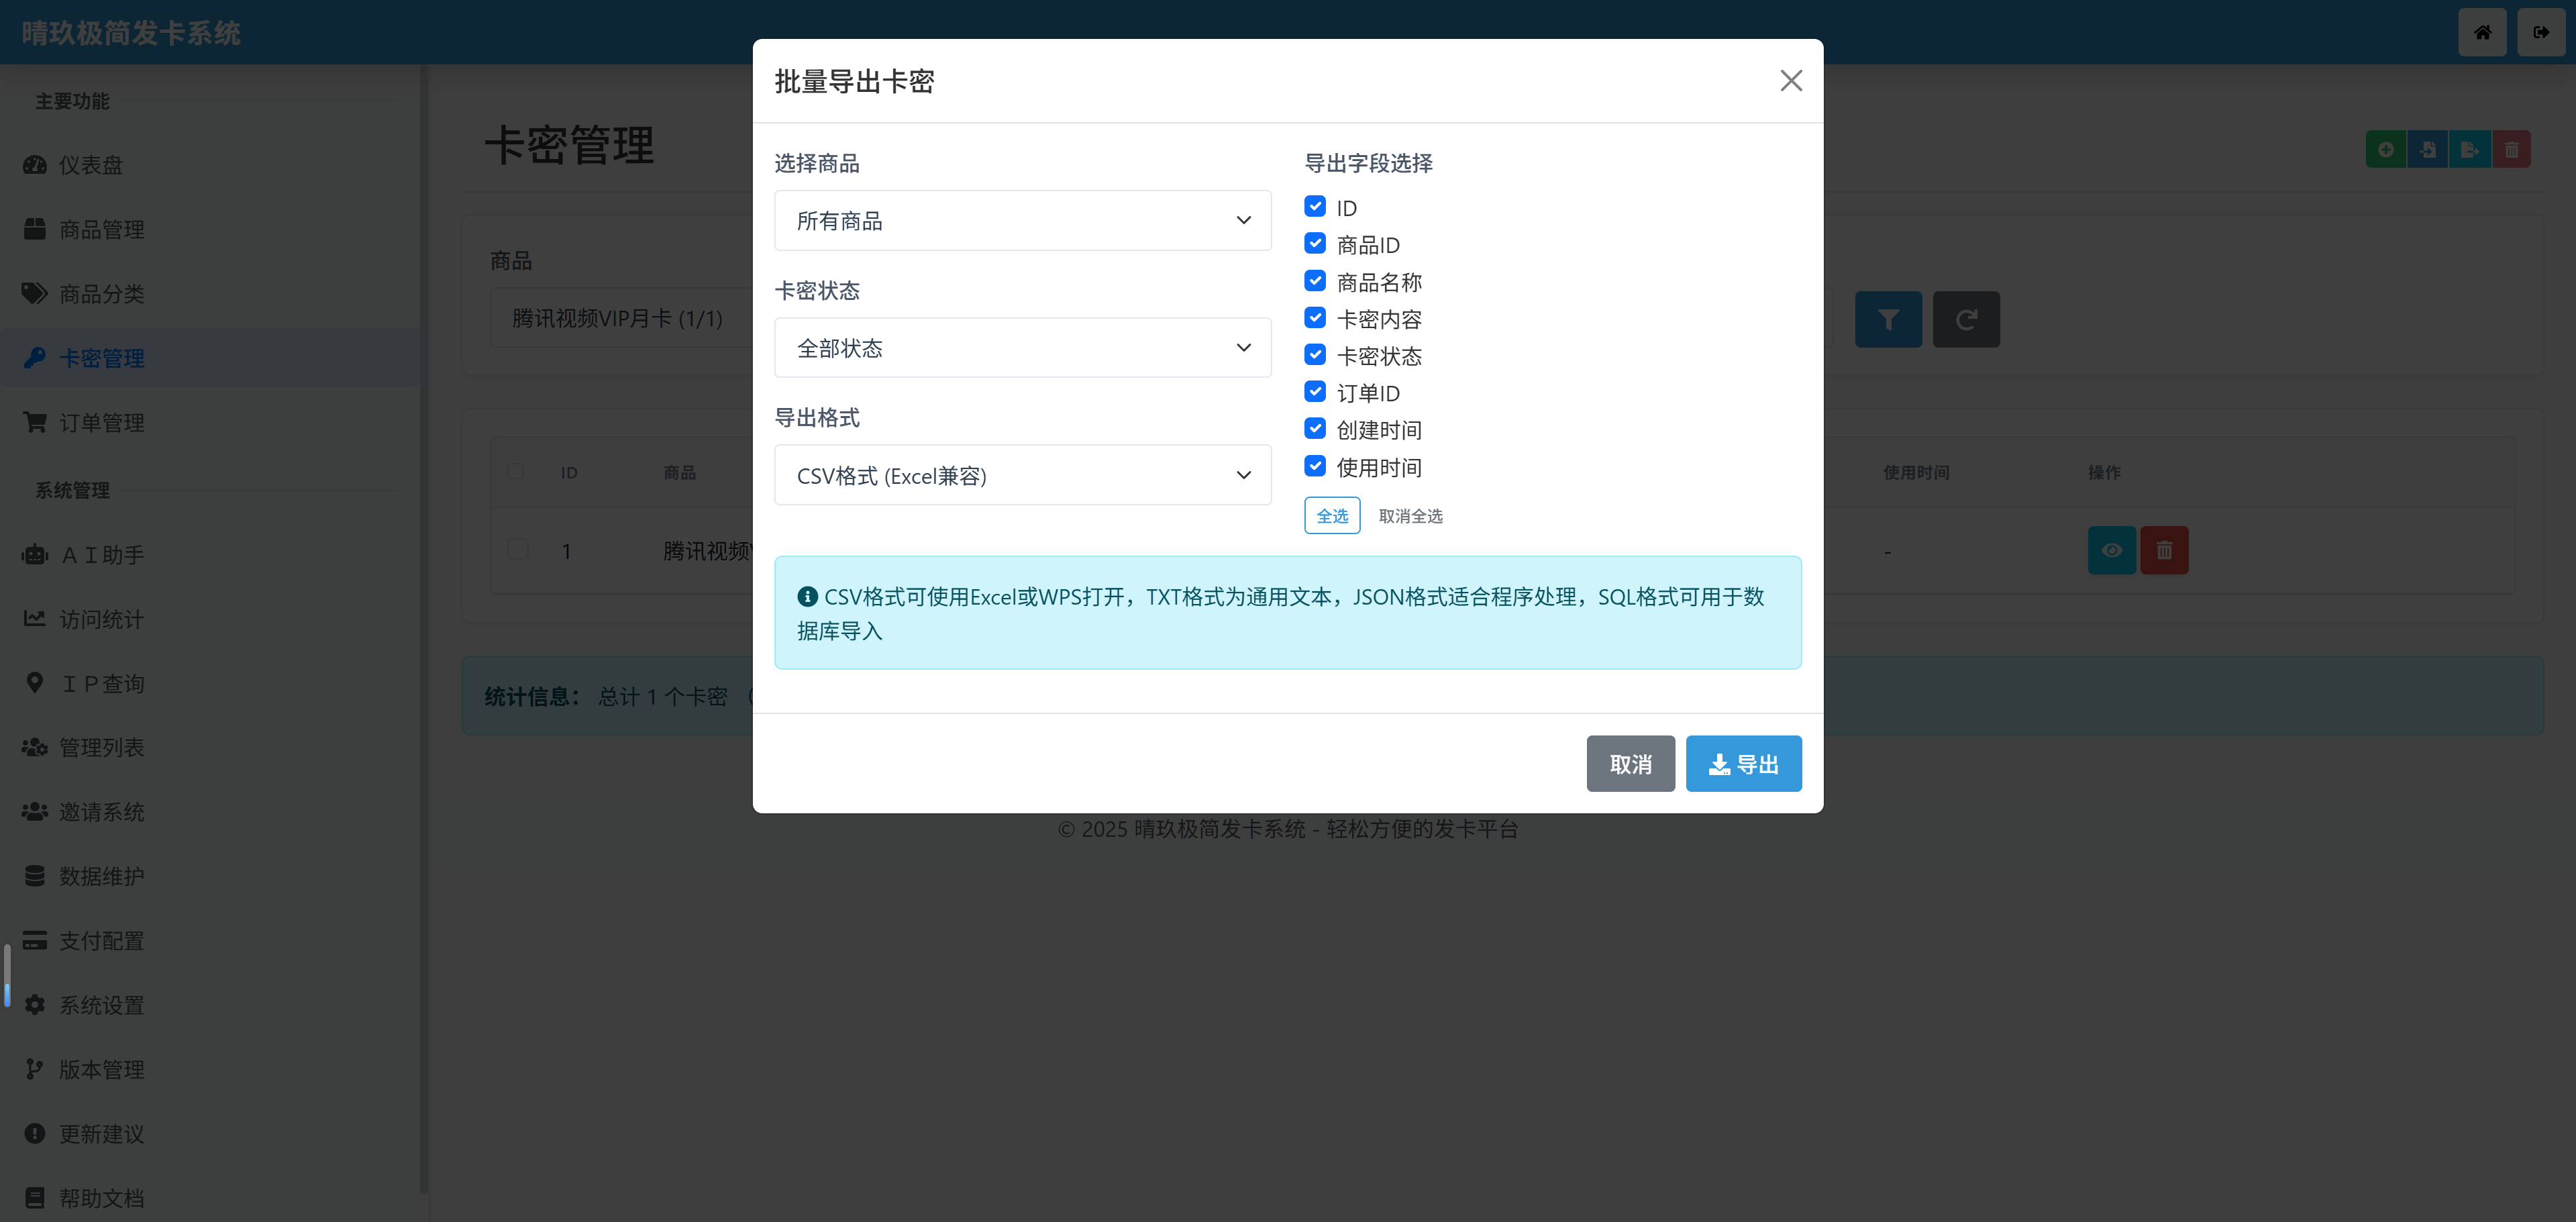
Task: Toggle the 卡密内容 checkbox
Action: [x=1315, y=318]
